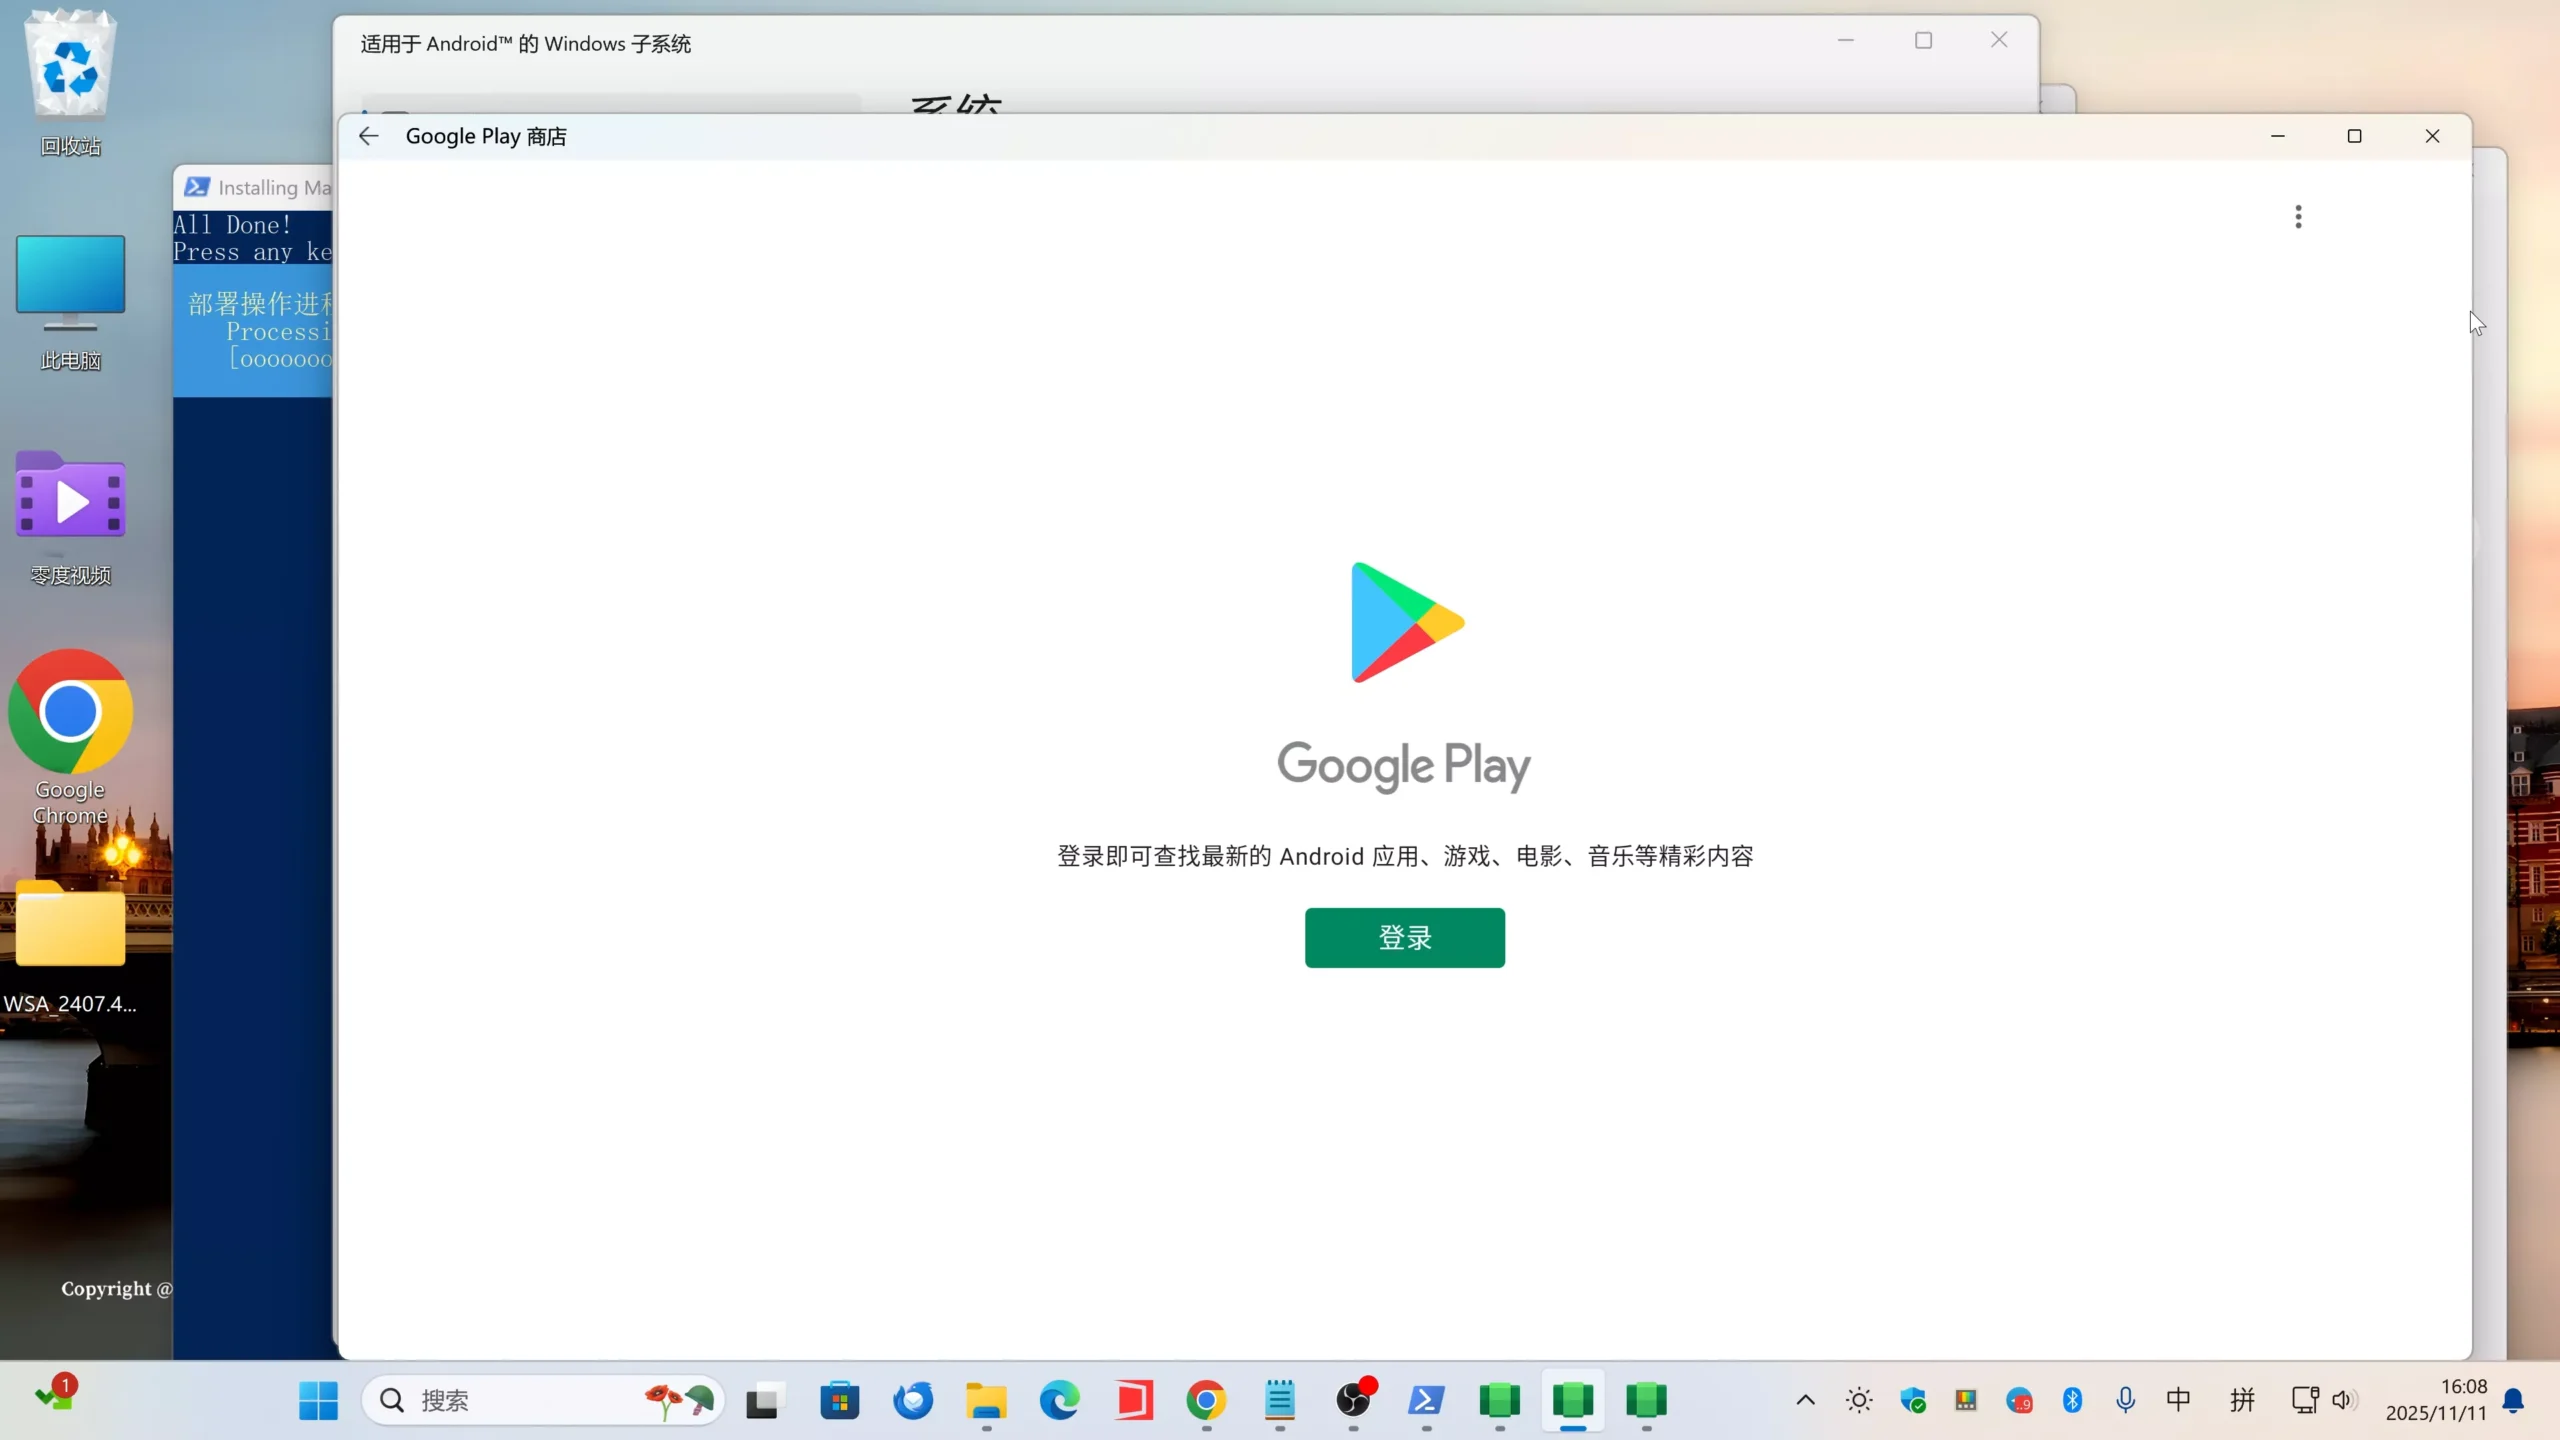This screenshot has width=2560, height=1440.
Task: Open the three-dot overflow menu
Action: (2298, 217)
